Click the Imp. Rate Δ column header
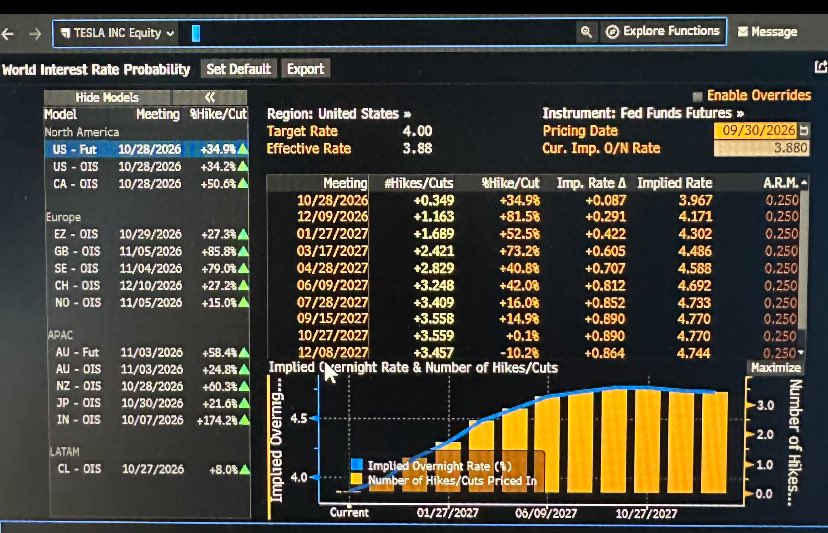The width and height of the screenshot is (828, 533). pos(591,183)
